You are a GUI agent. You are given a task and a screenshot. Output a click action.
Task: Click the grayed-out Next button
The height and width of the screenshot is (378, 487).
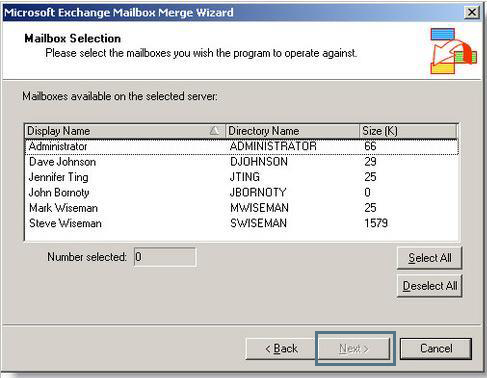pos(354,349)
